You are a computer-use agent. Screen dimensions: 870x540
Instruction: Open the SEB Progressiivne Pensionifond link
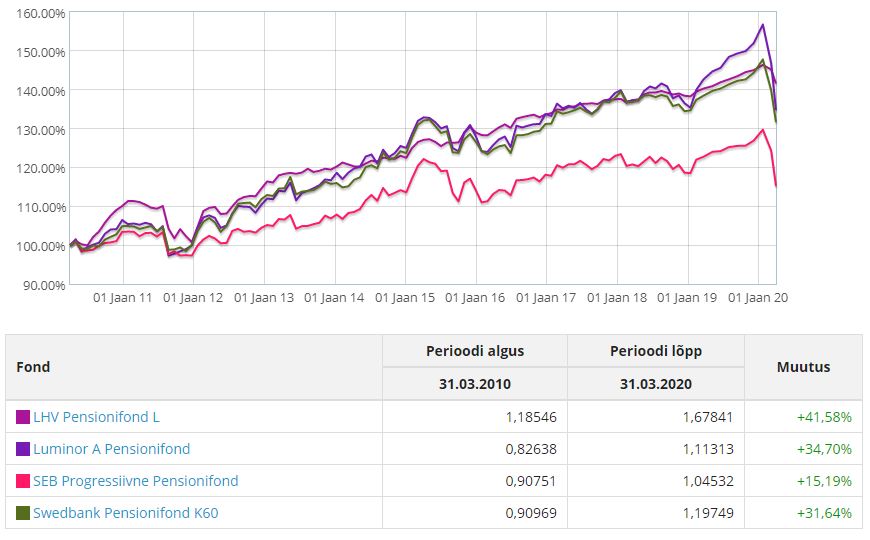pyautogui.click(x=135, y=481)
